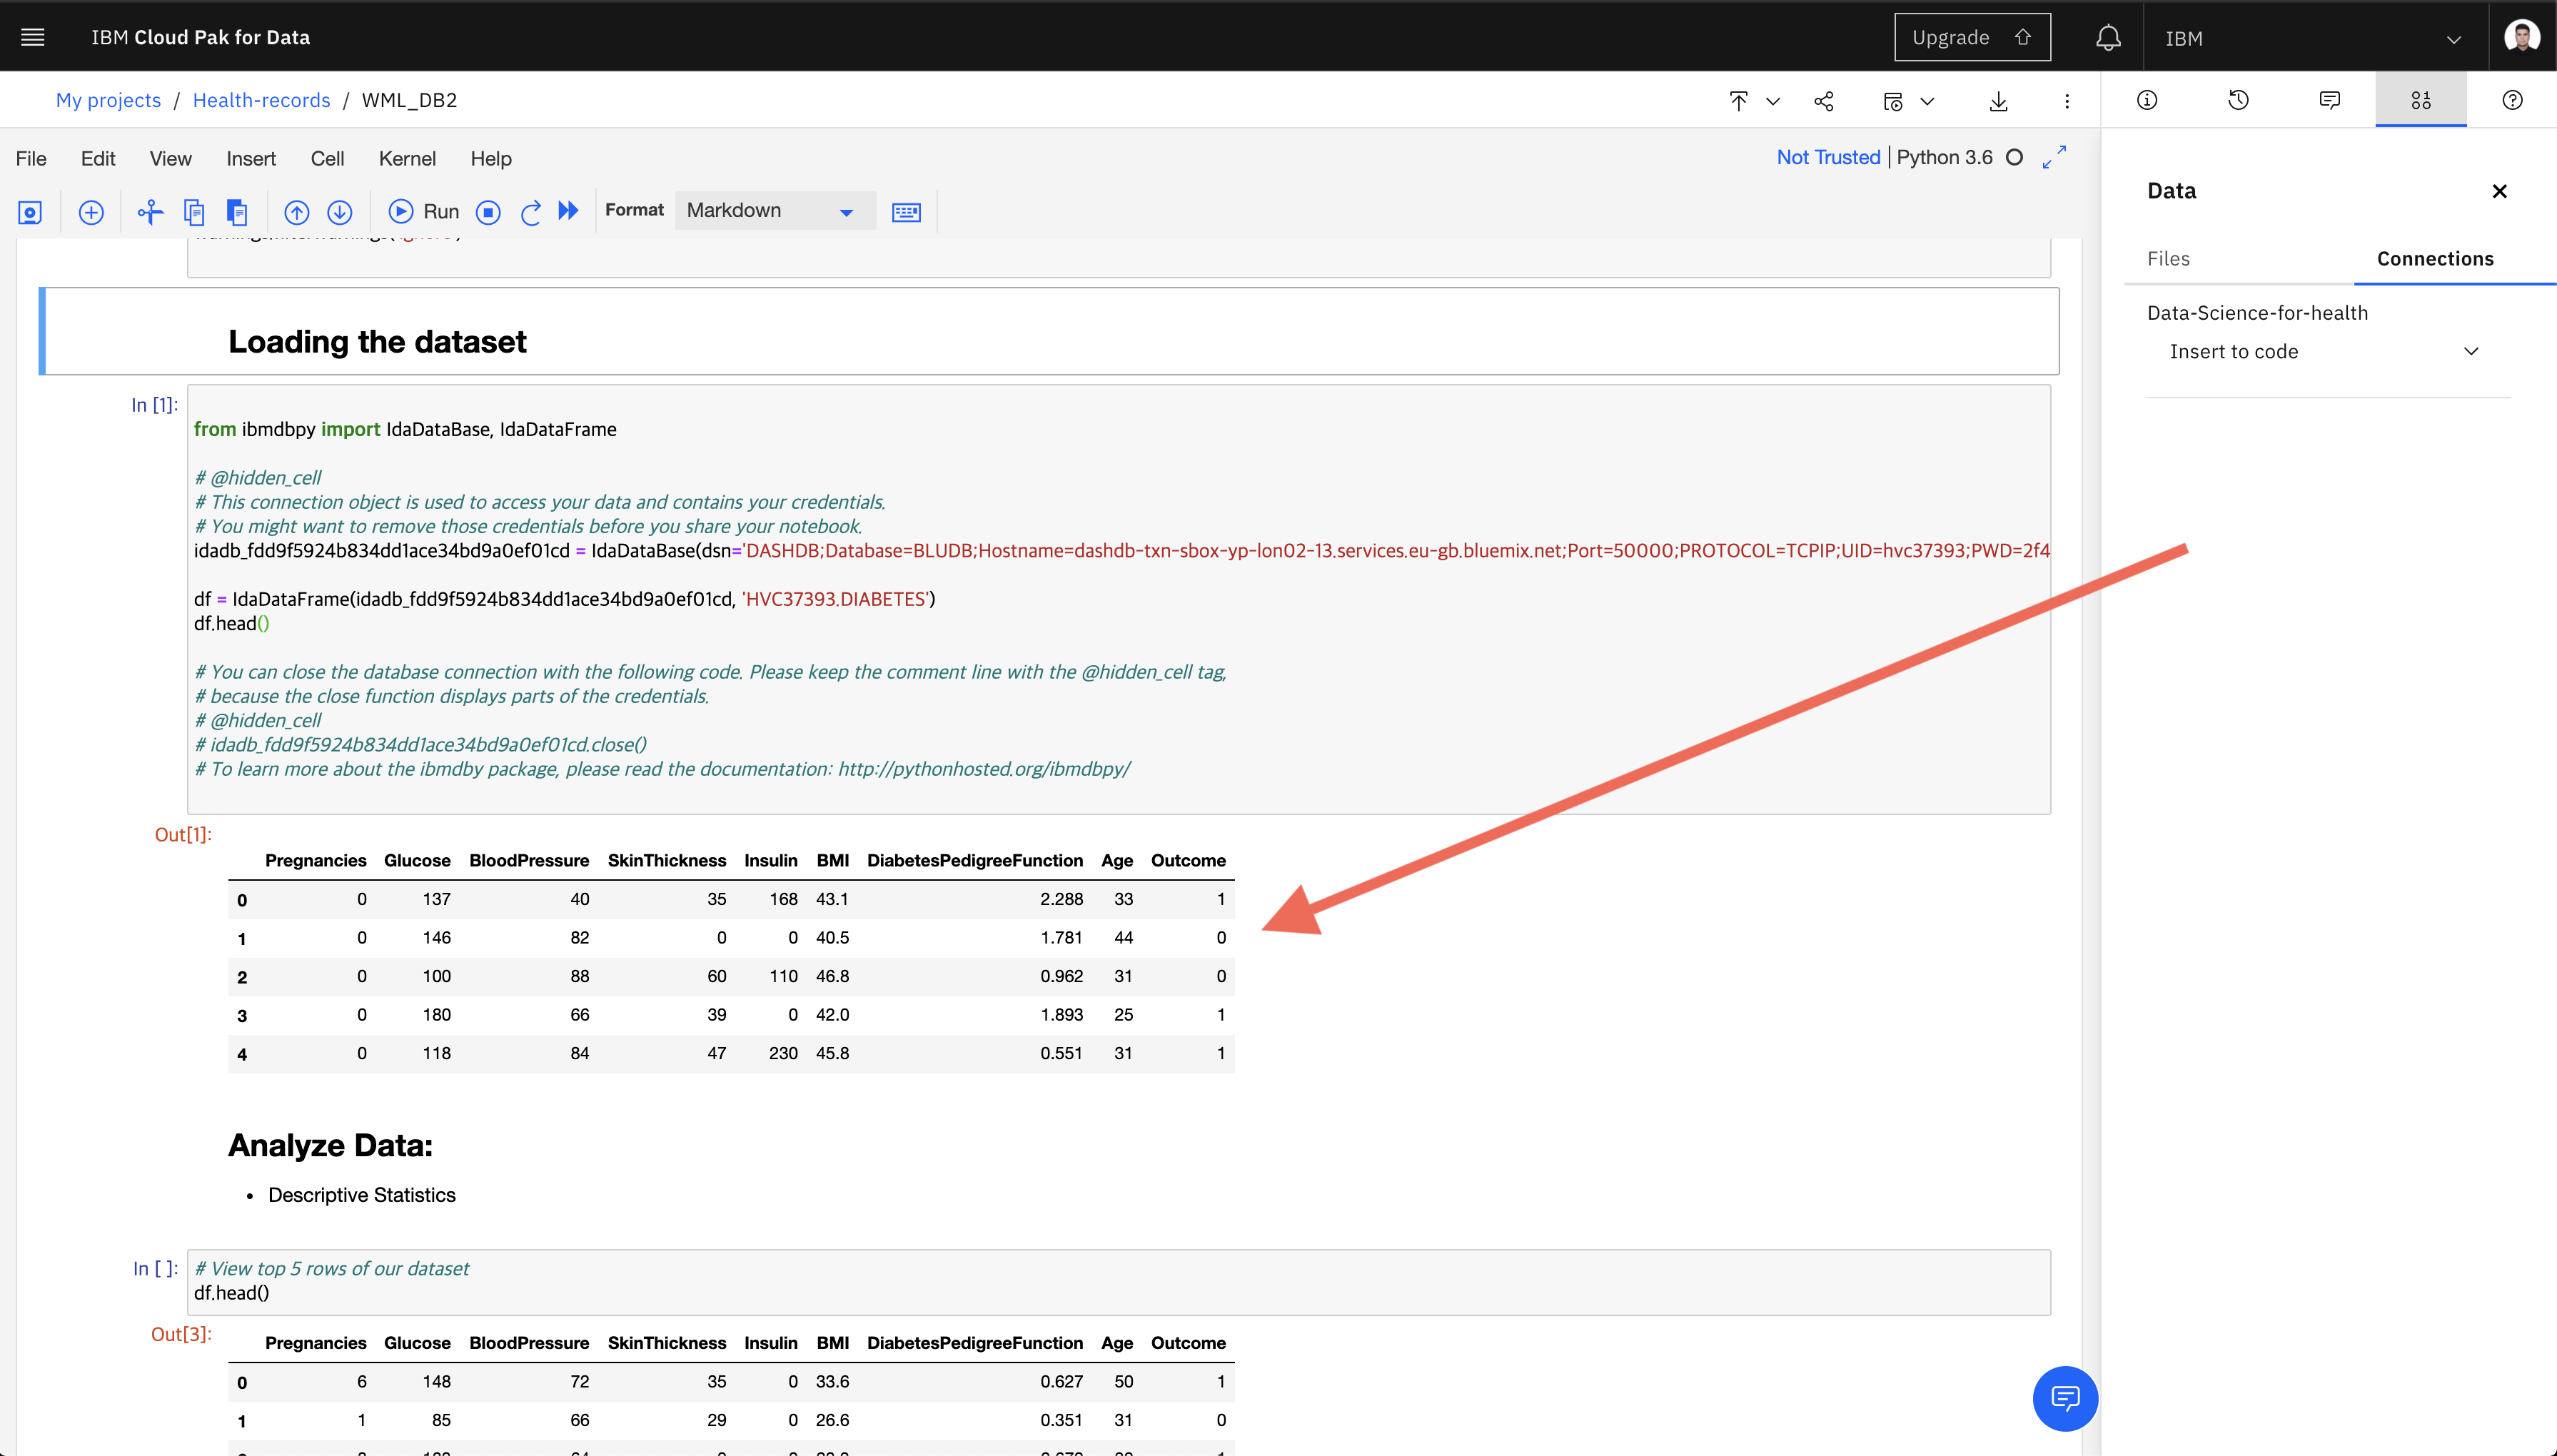Cut the selected cell with the scissors icon
The width and height of the screenshot is (2557, 1456).
(x=150, y=212)
